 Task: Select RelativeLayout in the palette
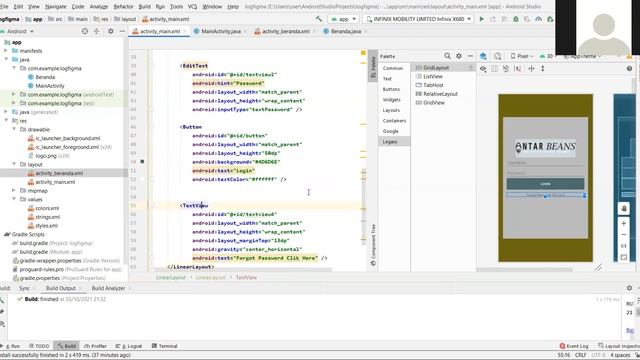point(440,93)
